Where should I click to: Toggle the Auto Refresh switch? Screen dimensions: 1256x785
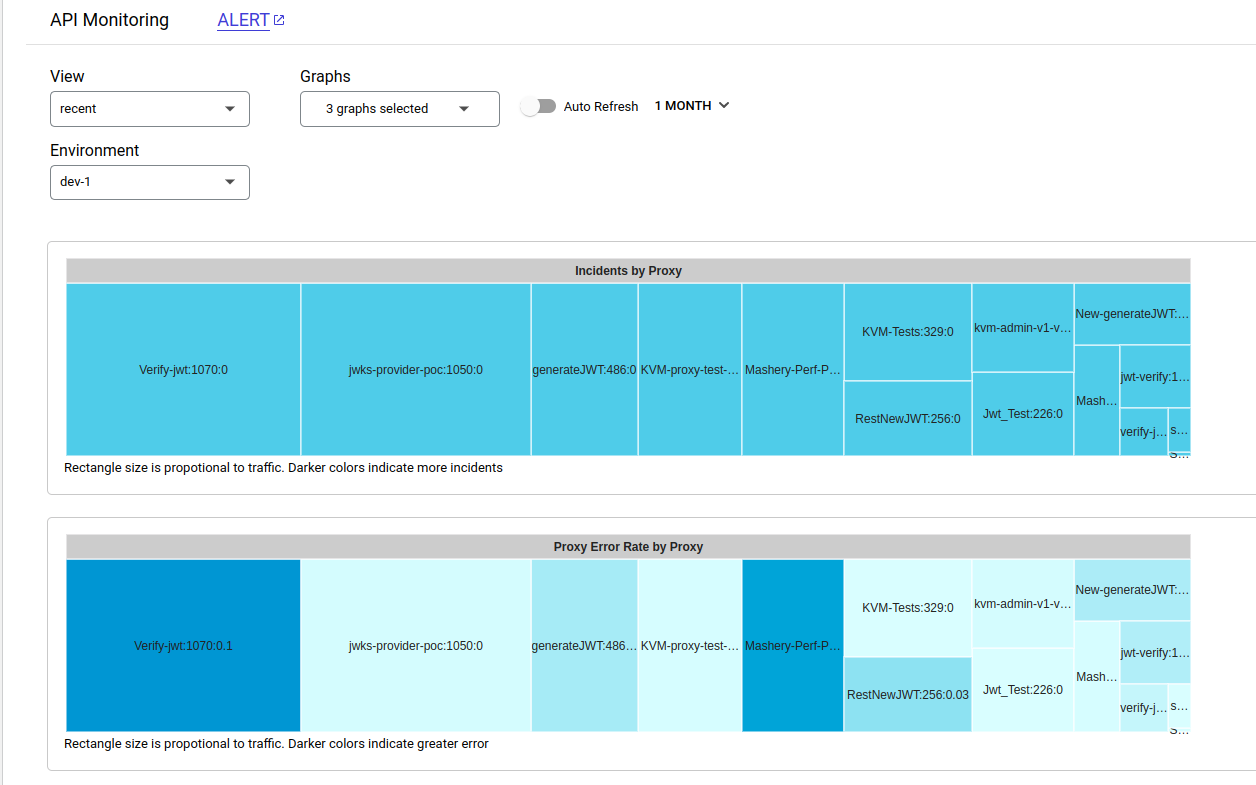tap(538, 106)
